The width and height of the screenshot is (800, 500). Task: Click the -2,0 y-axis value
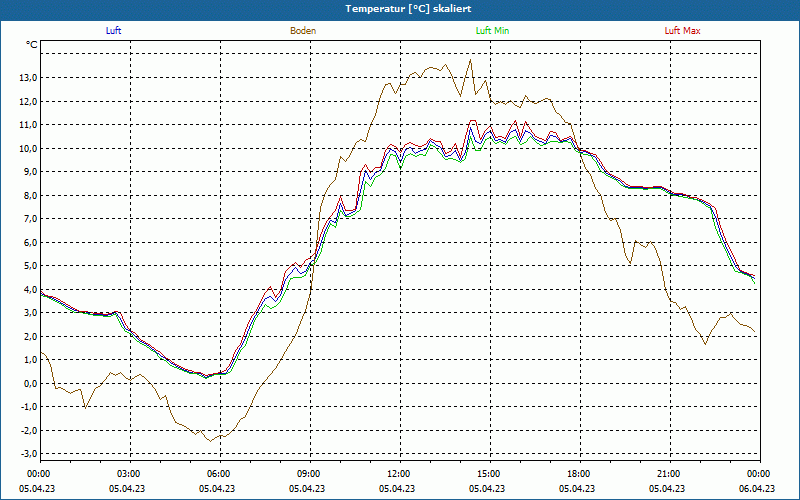[x=29, y=430]
